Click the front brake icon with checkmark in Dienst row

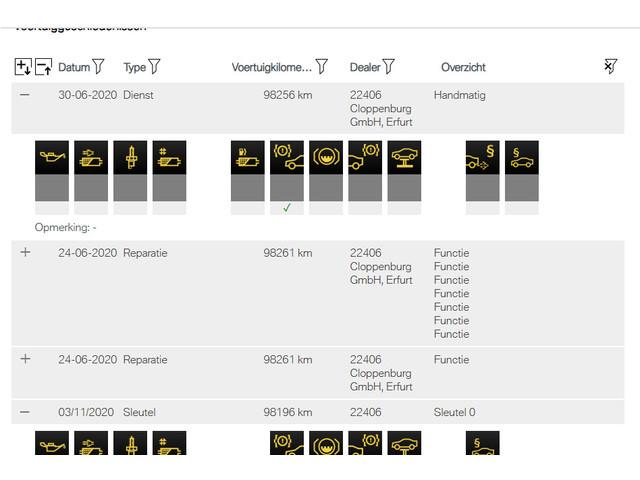[x=287, y=158]
